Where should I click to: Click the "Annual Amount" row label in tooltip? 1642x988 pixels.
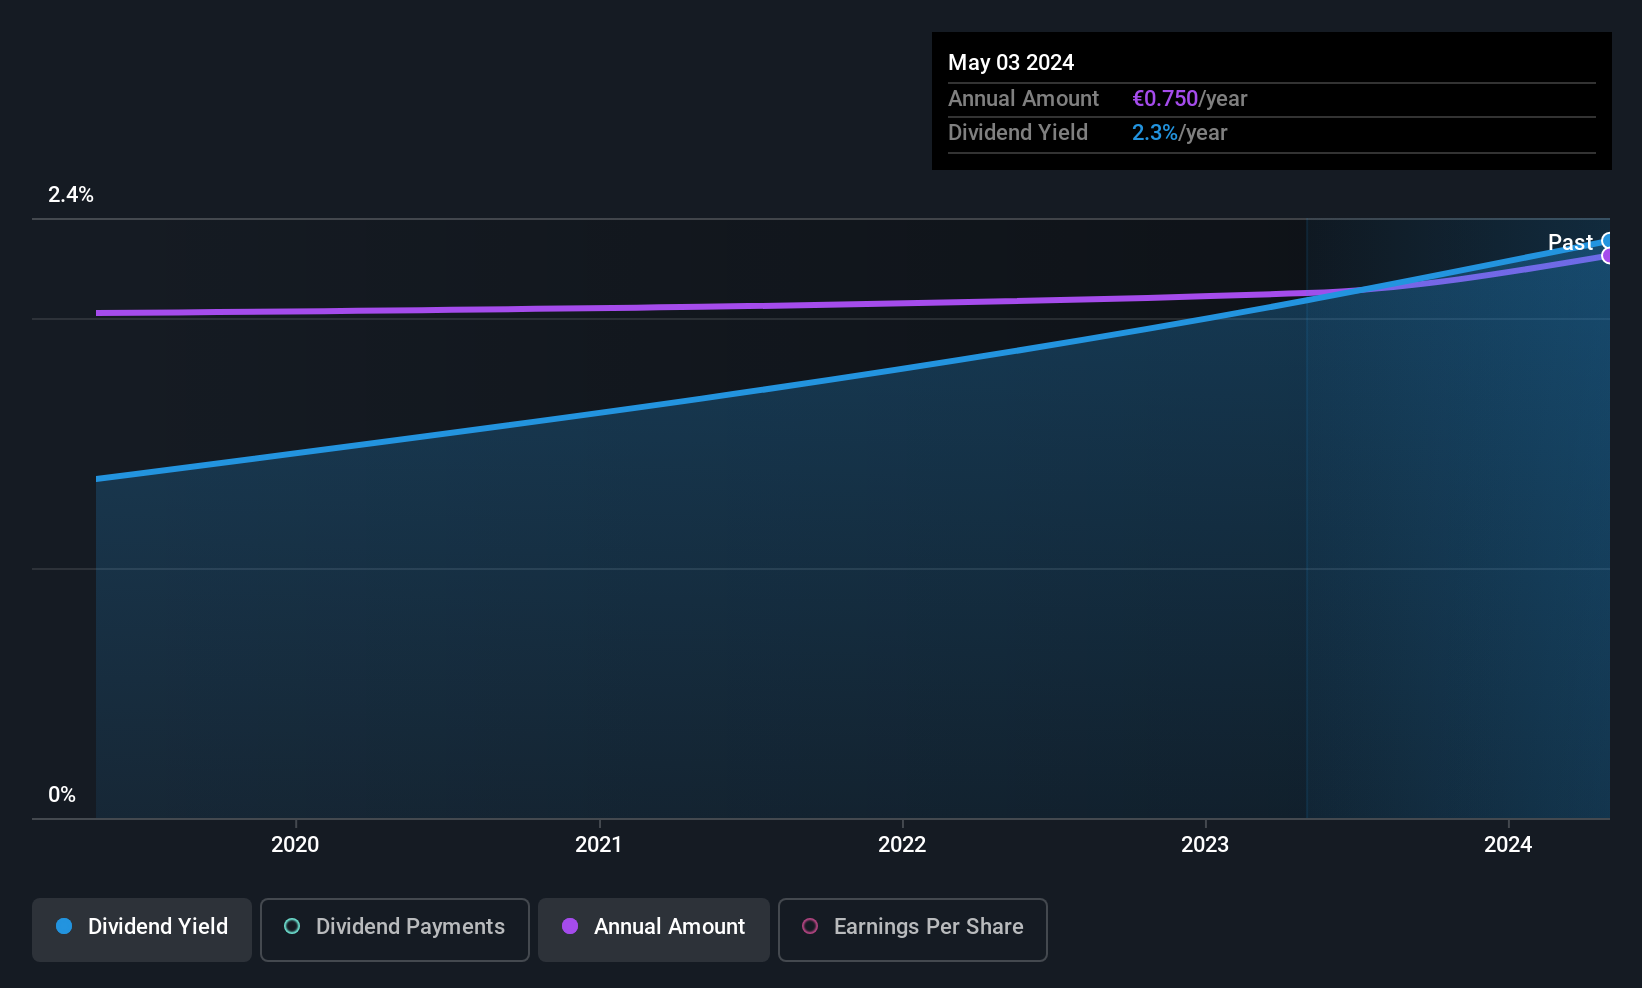coord(1023,99)
